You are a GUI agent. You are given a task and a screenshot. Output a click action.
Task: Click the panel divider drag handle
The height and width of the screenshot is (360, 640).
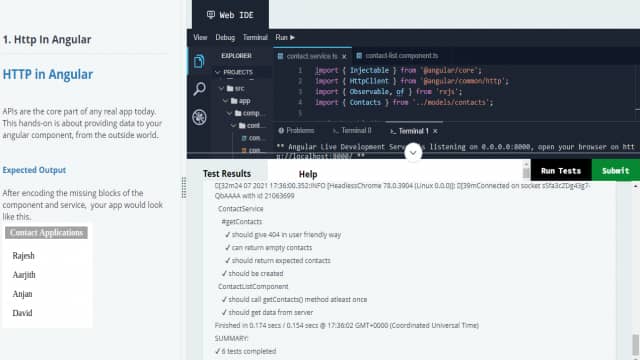184,187
